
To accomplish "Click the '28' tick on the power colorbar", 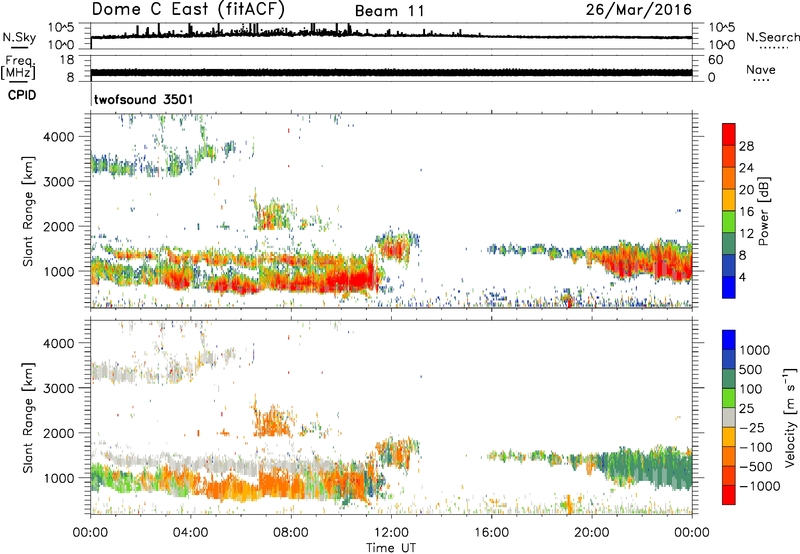I will 746,146.
